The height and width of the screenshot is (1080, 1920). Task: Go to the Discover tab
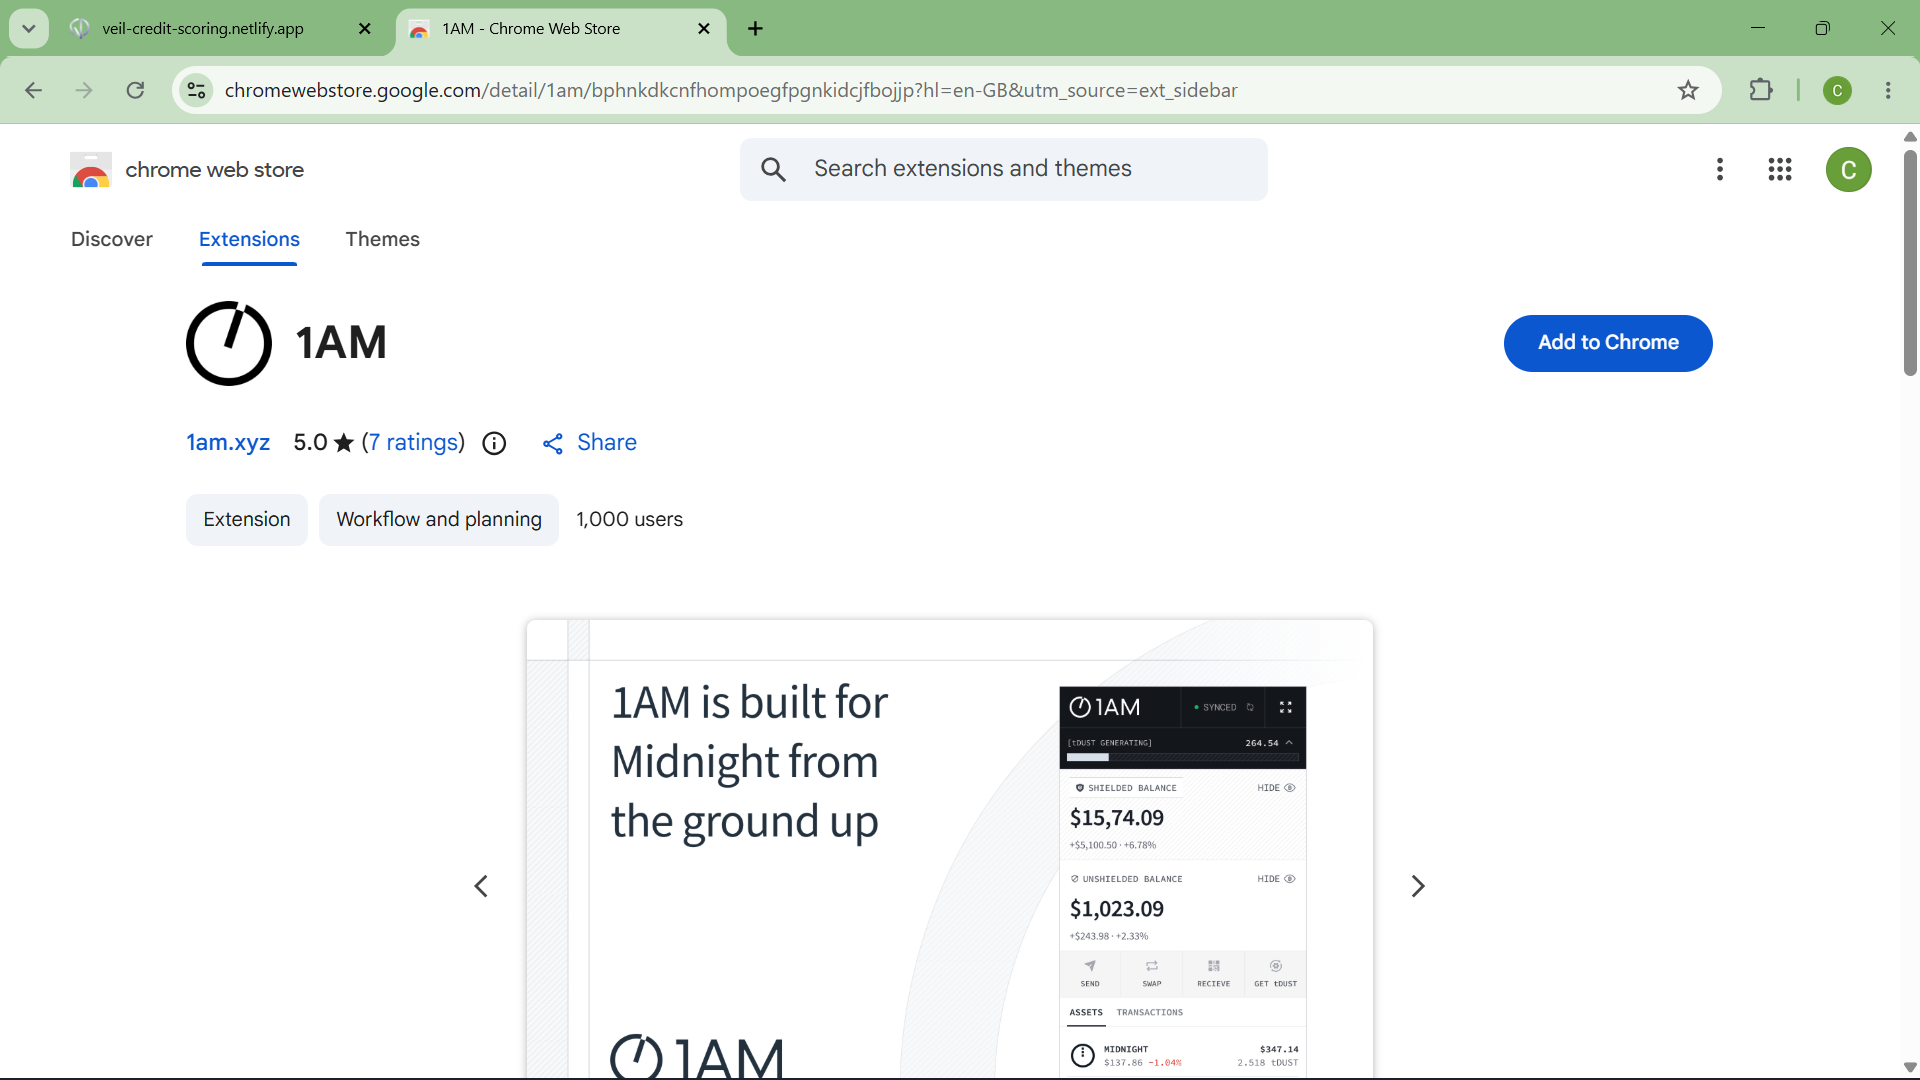coord(112,239)
